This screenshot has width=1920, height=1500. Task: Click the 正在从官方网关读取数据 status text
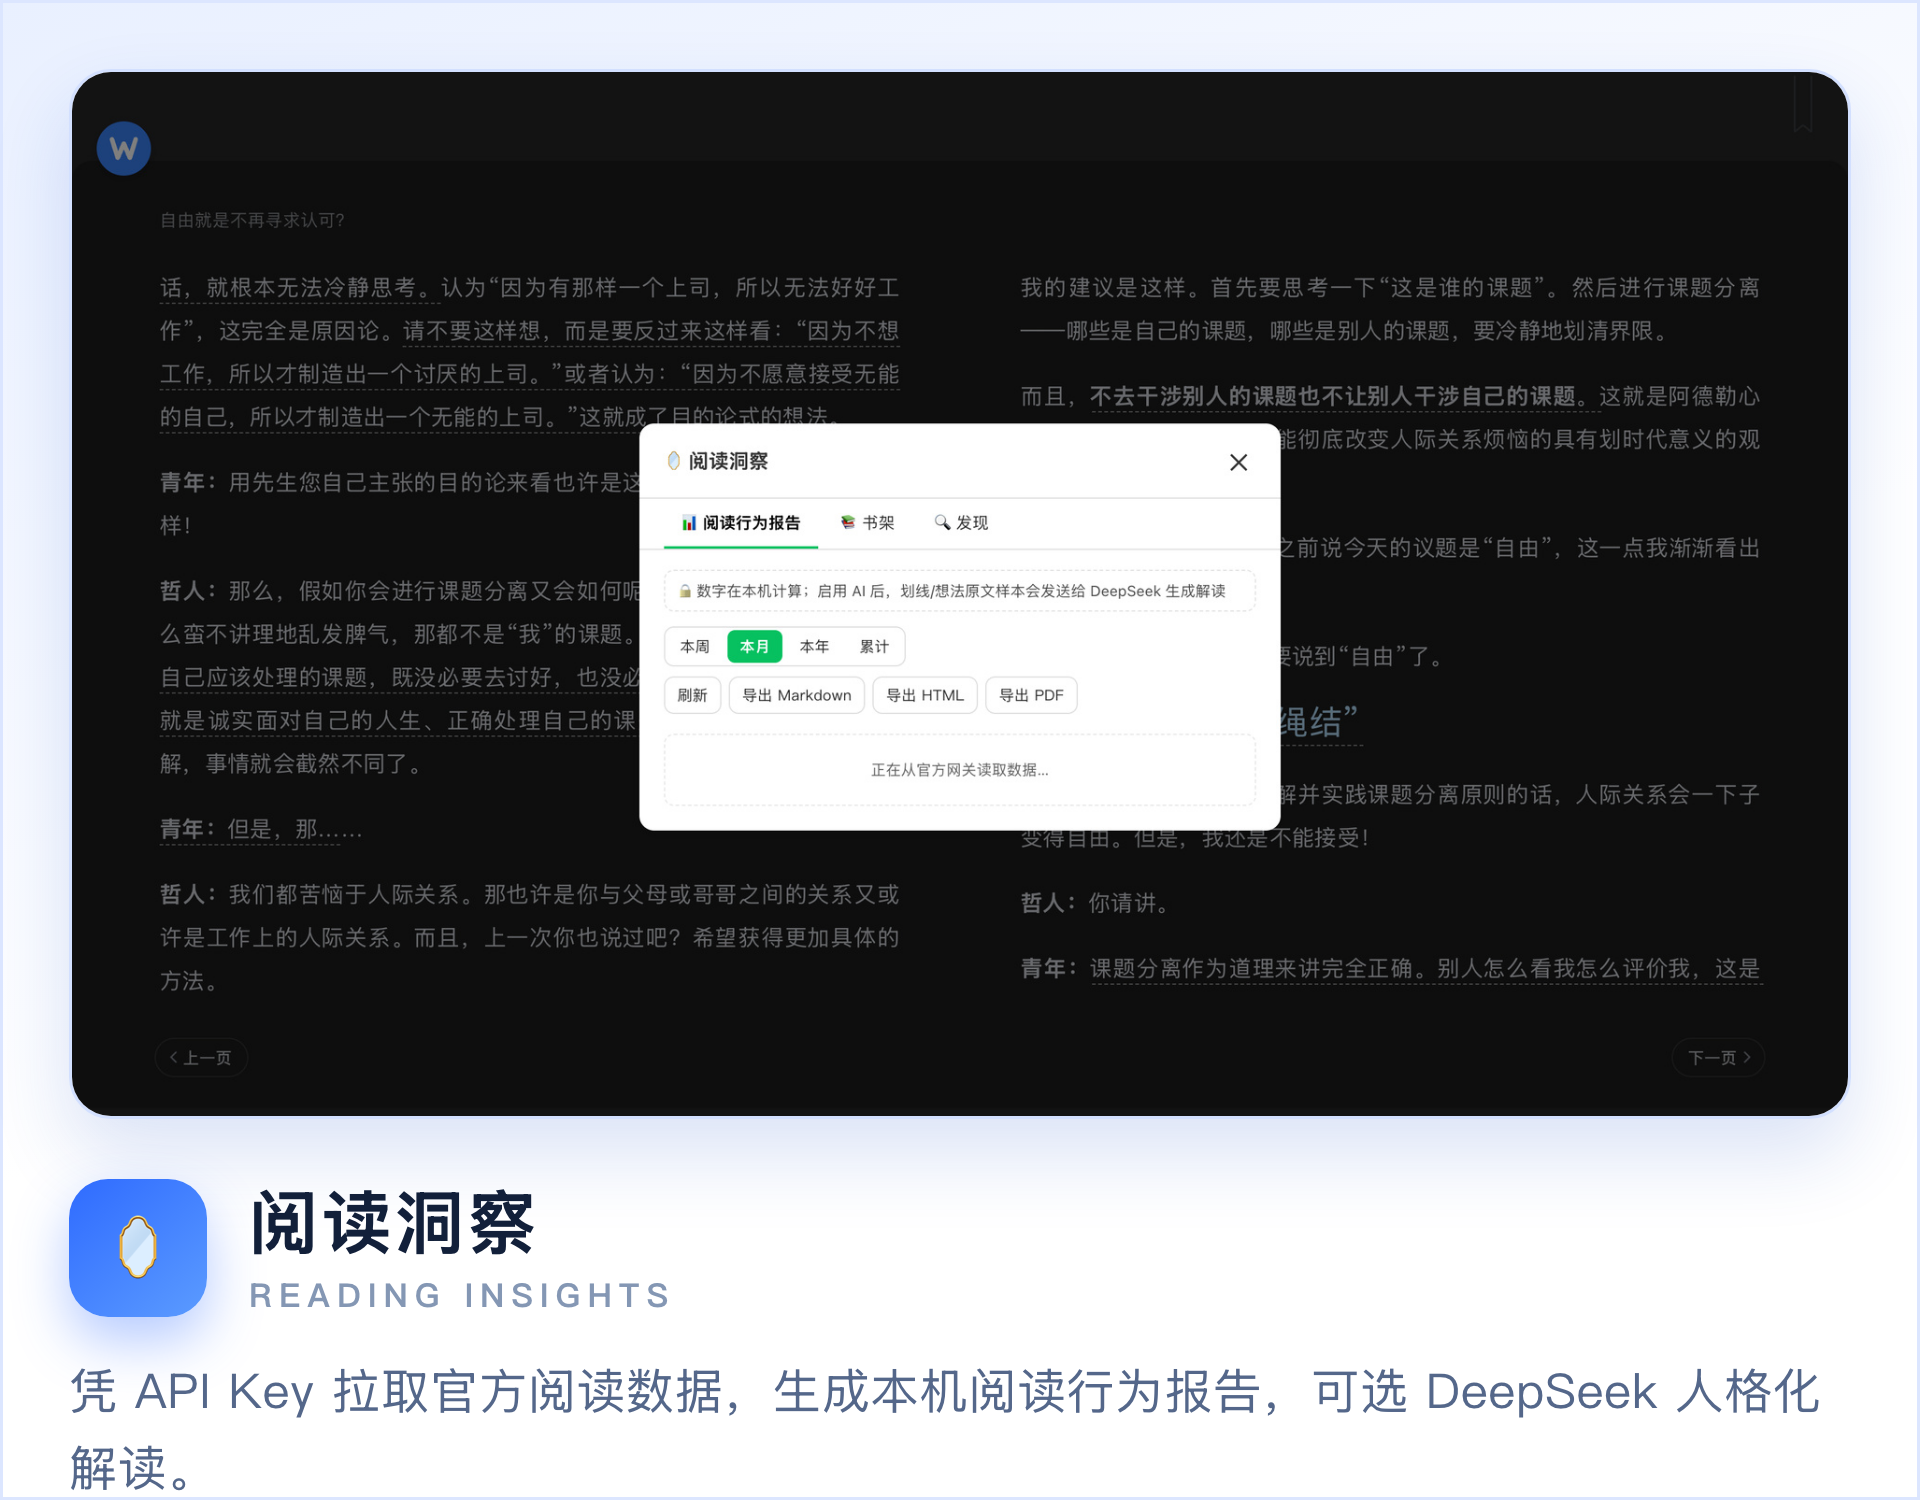point(960,770)
